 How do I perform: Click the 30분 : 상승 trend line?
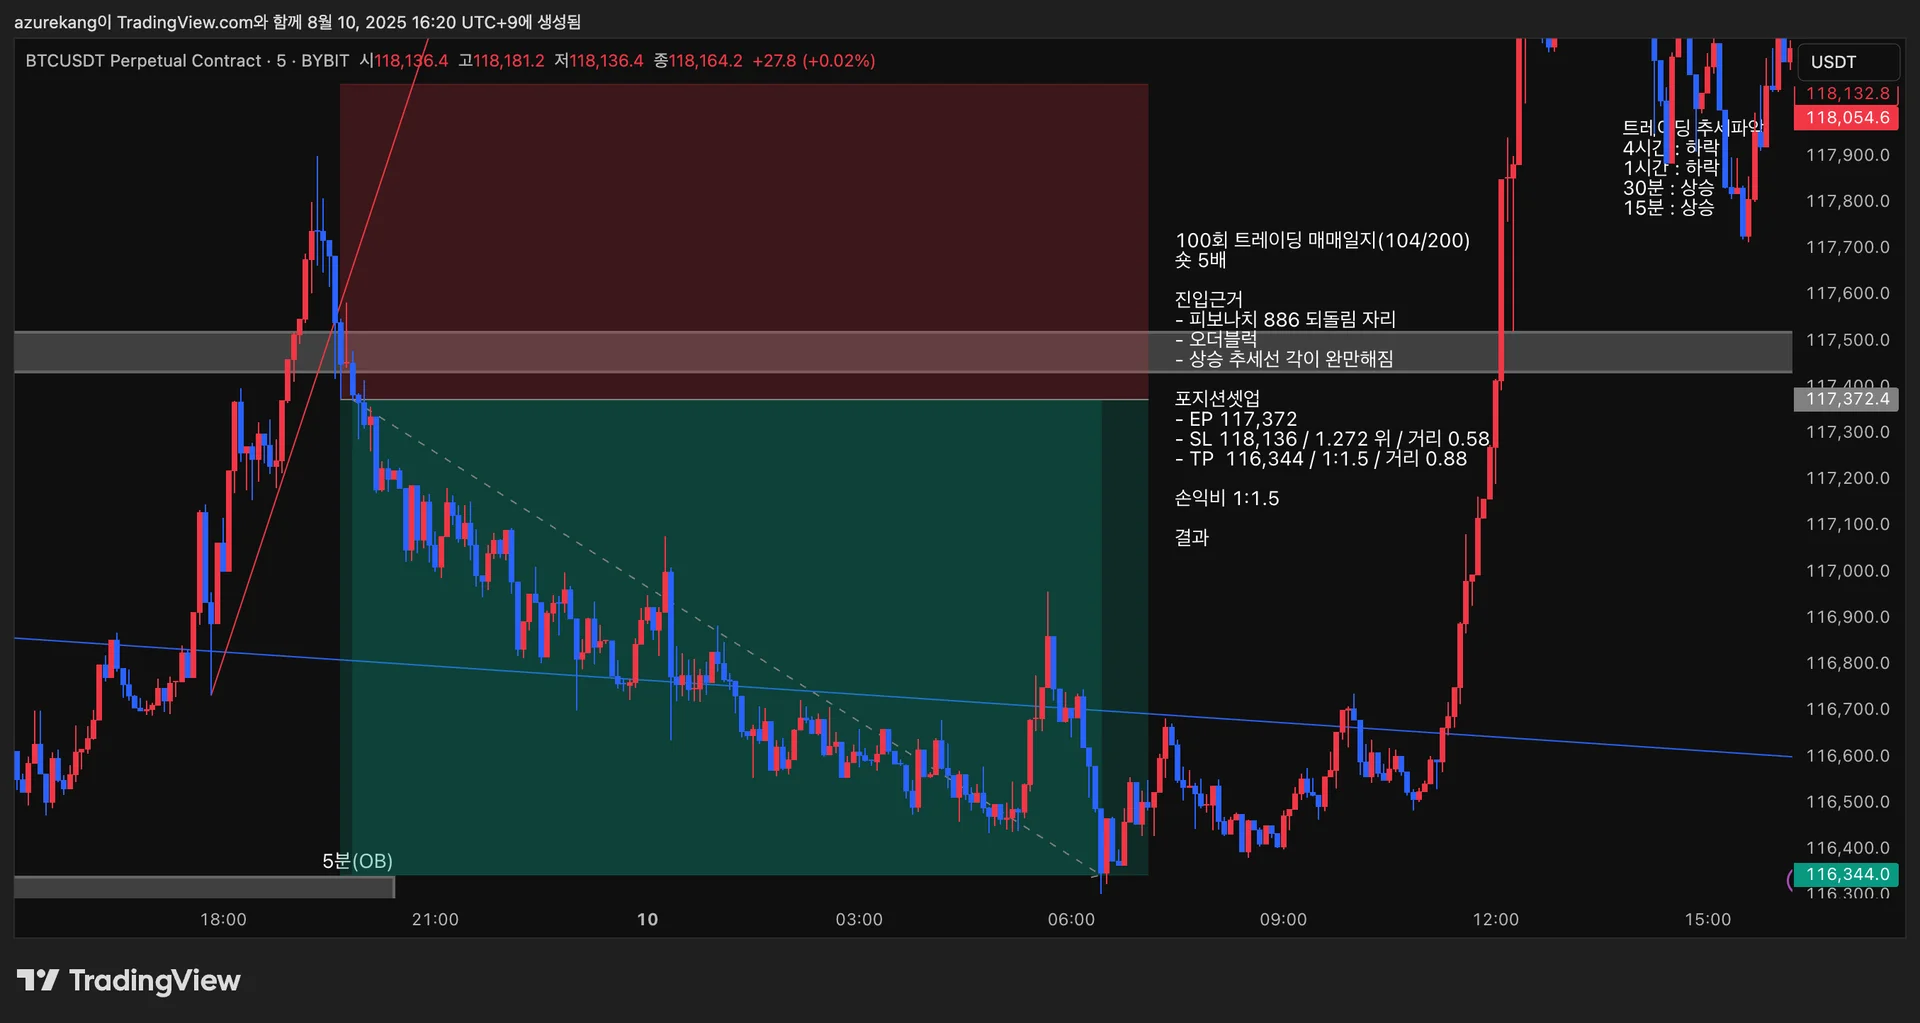point(1669,188)
